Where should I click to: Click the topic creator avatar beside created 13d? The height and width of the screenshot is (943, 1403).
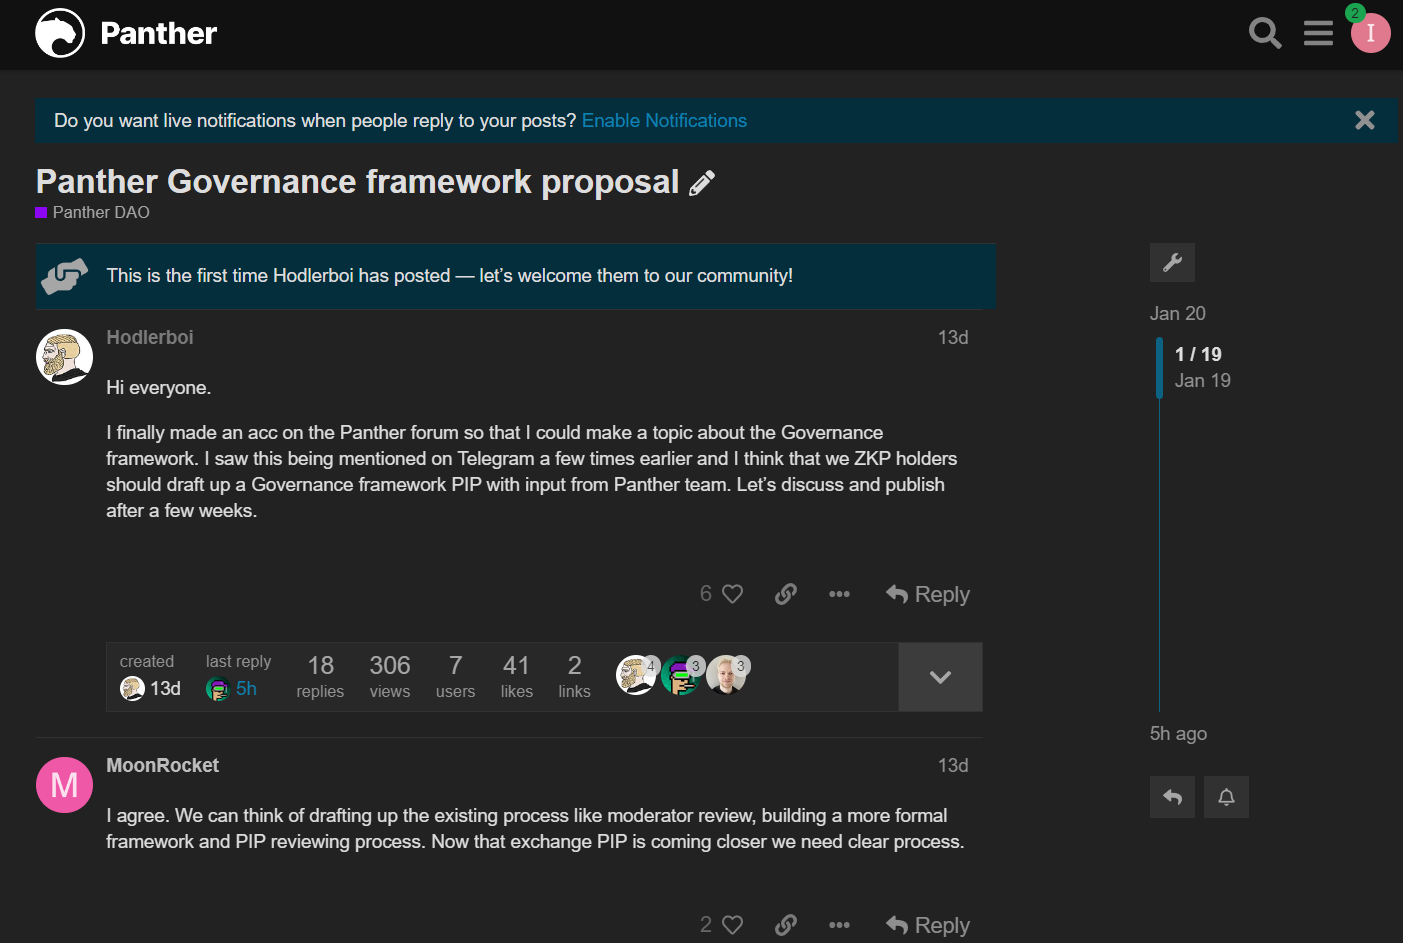[132, 688]
